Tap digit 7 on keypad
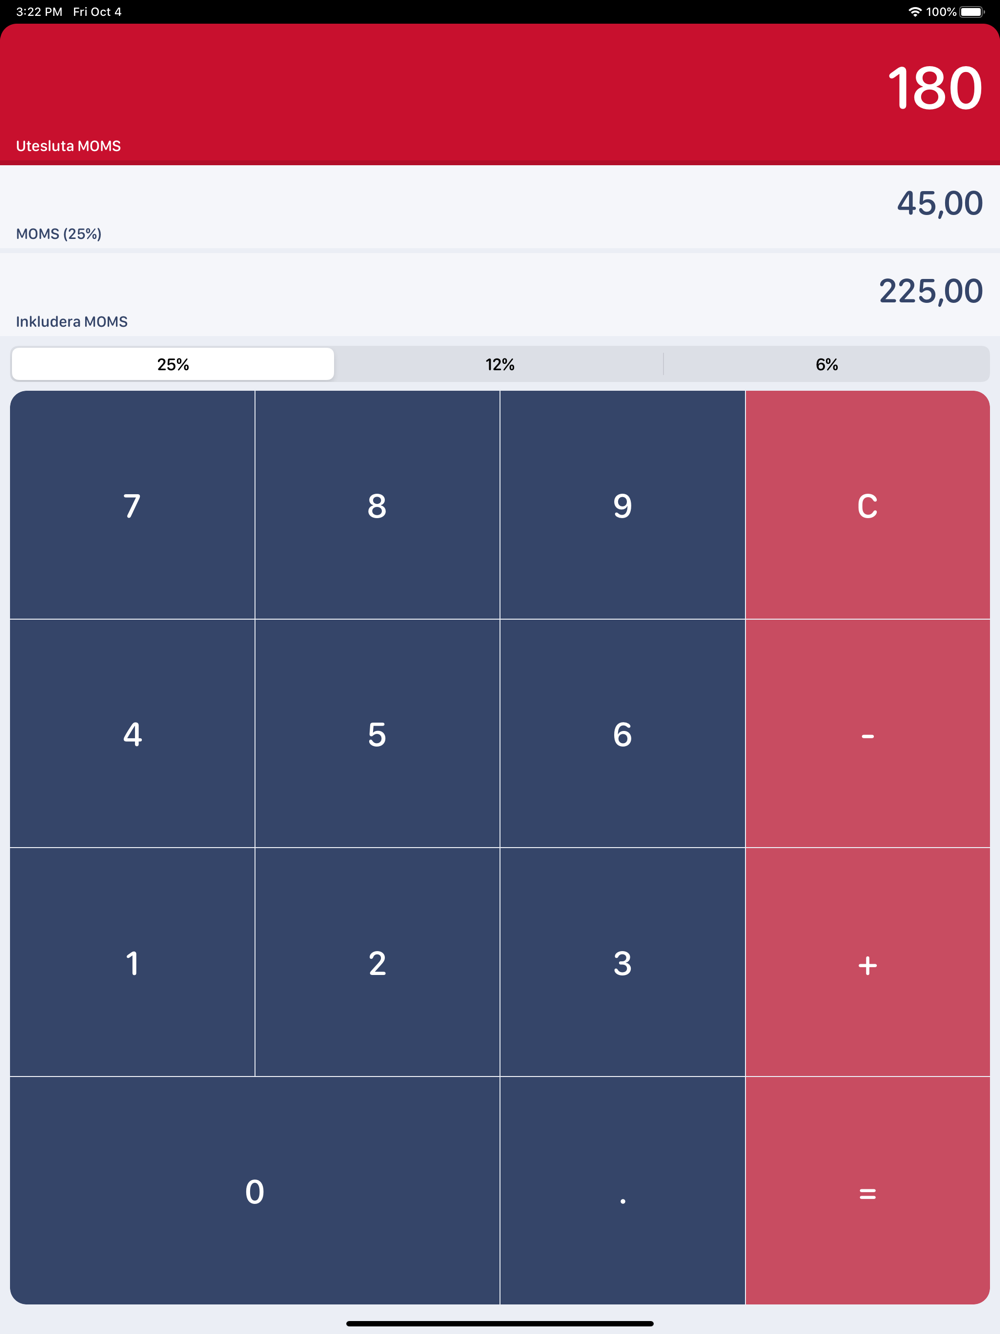 click(132, 505)
